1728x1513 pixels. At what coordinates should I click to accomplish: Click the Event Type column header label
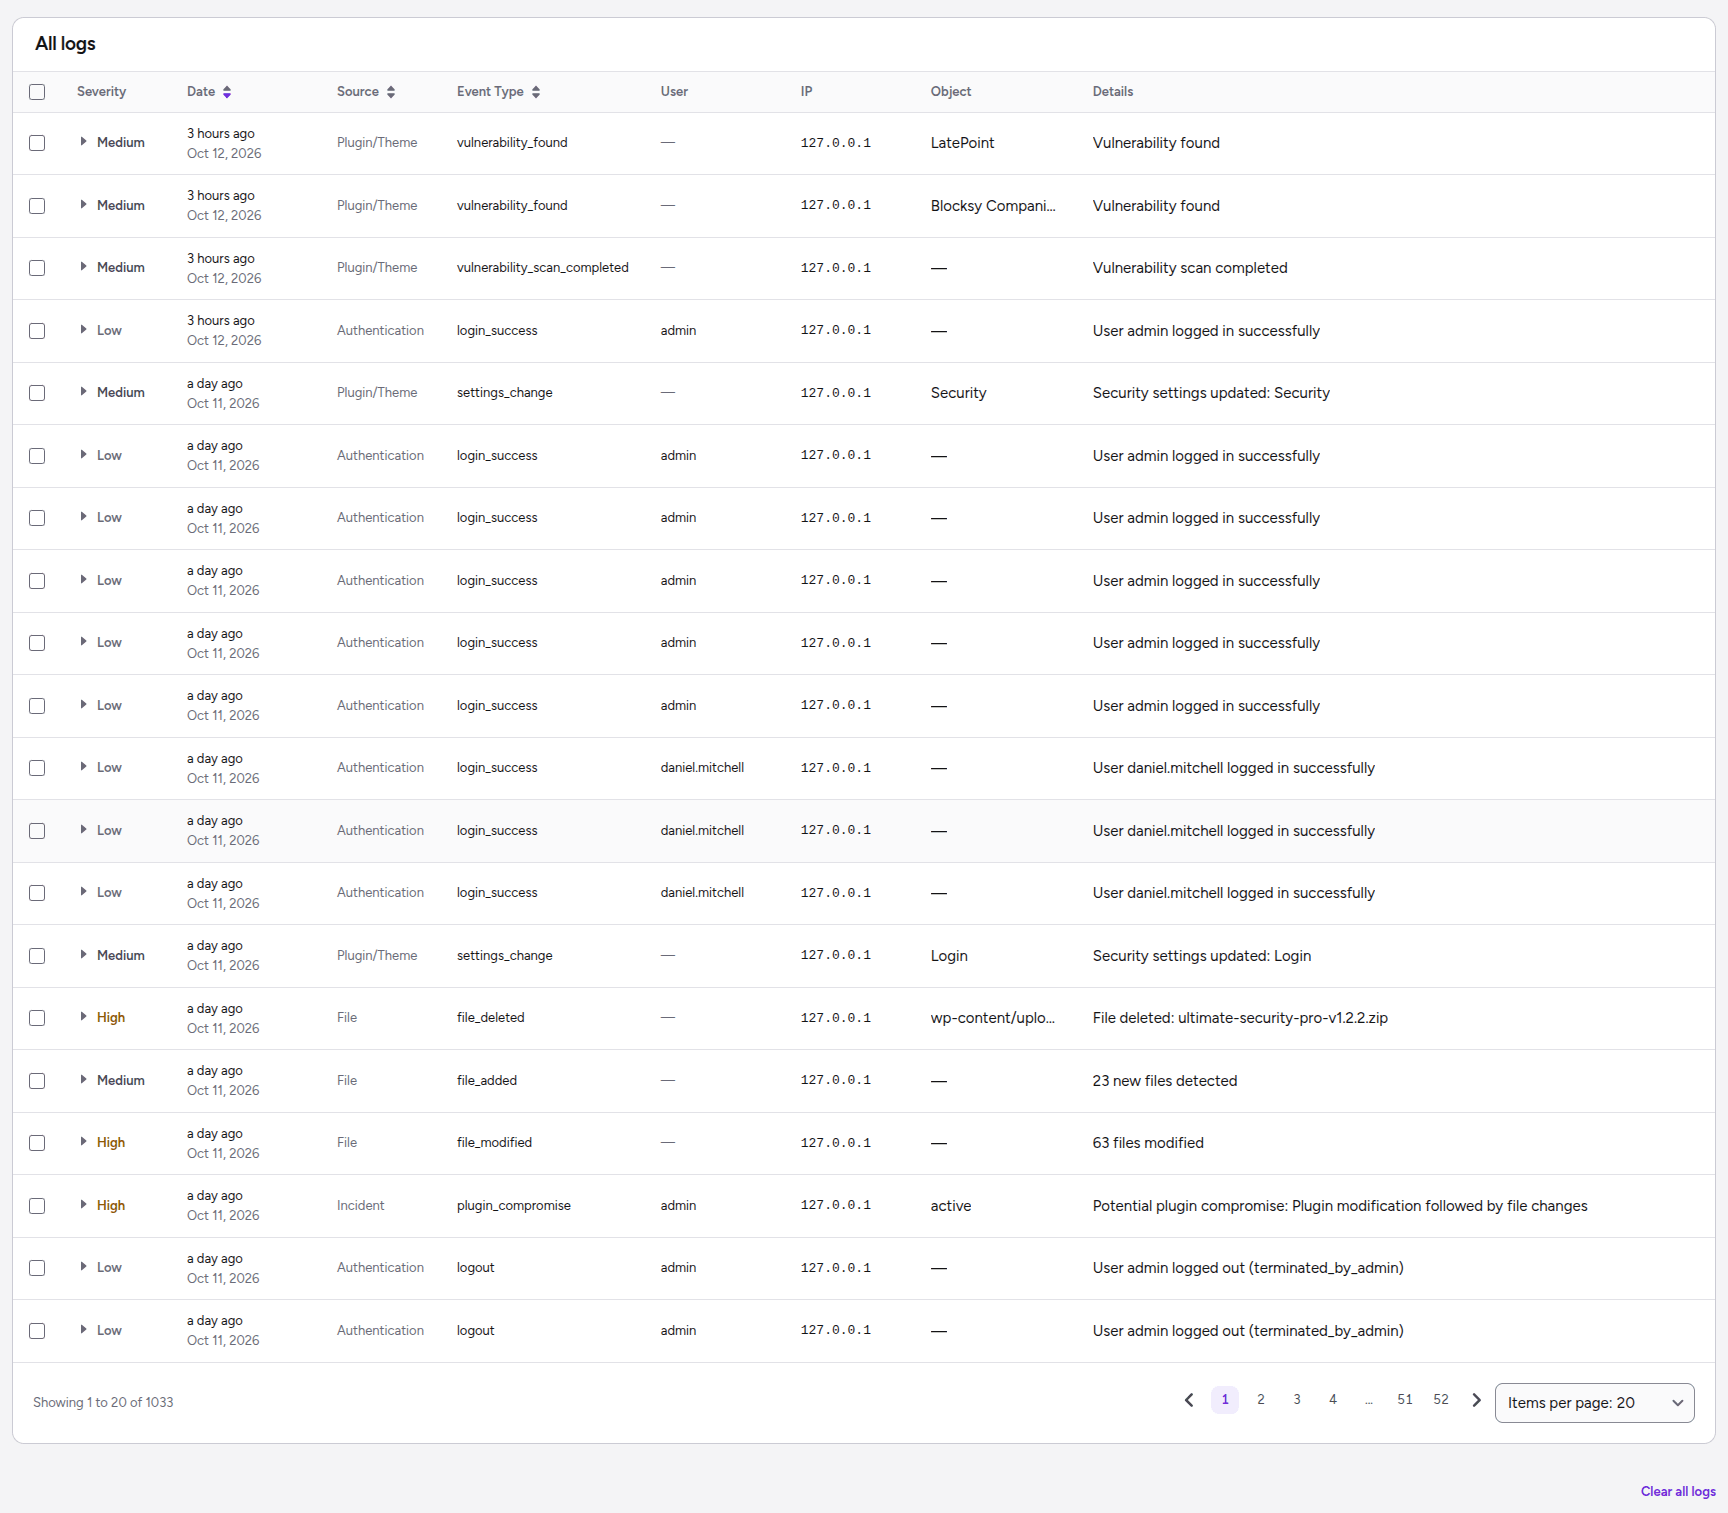tap(490, 92)
